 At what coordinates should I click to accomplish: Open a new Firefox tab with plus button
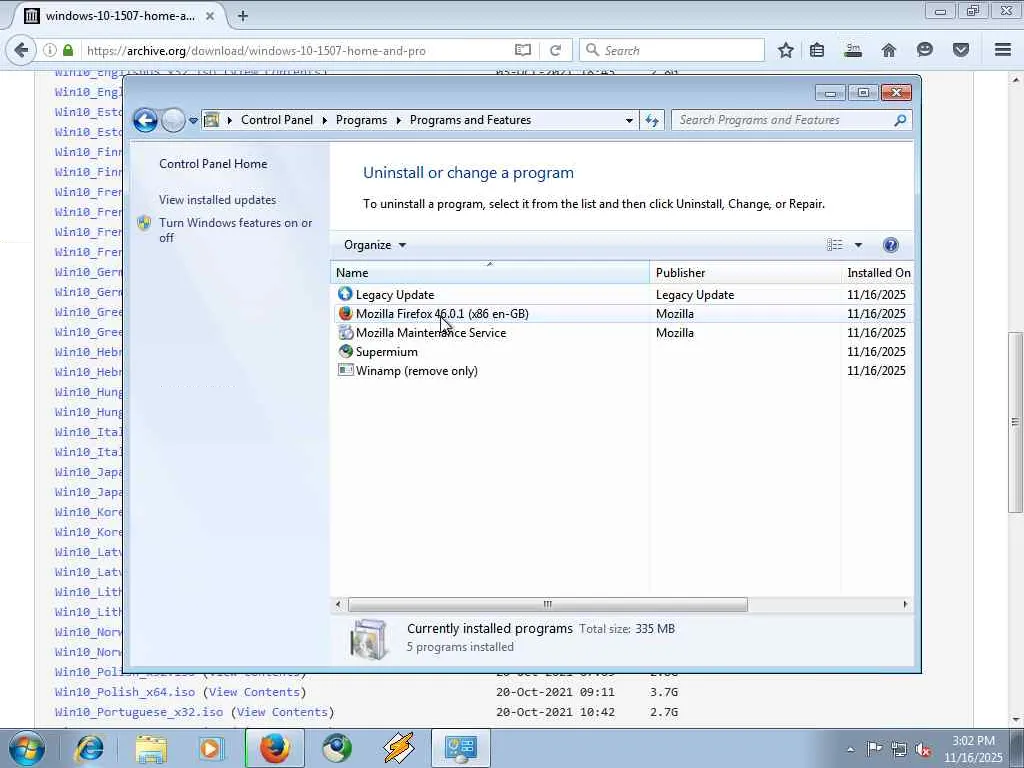(243, 16)
